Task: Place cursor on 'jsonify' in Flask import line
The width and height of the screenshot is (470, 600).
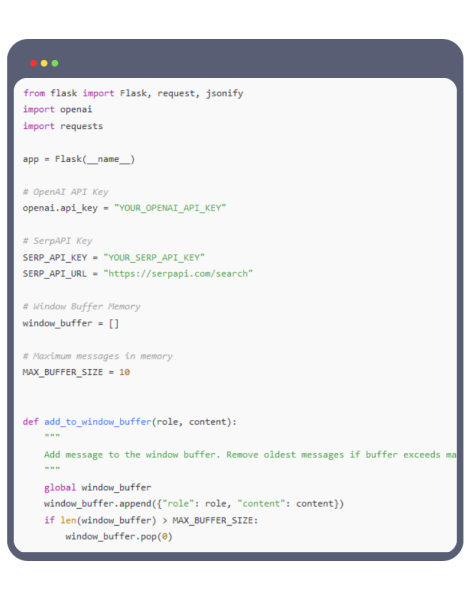Action: tap(225, 93)
